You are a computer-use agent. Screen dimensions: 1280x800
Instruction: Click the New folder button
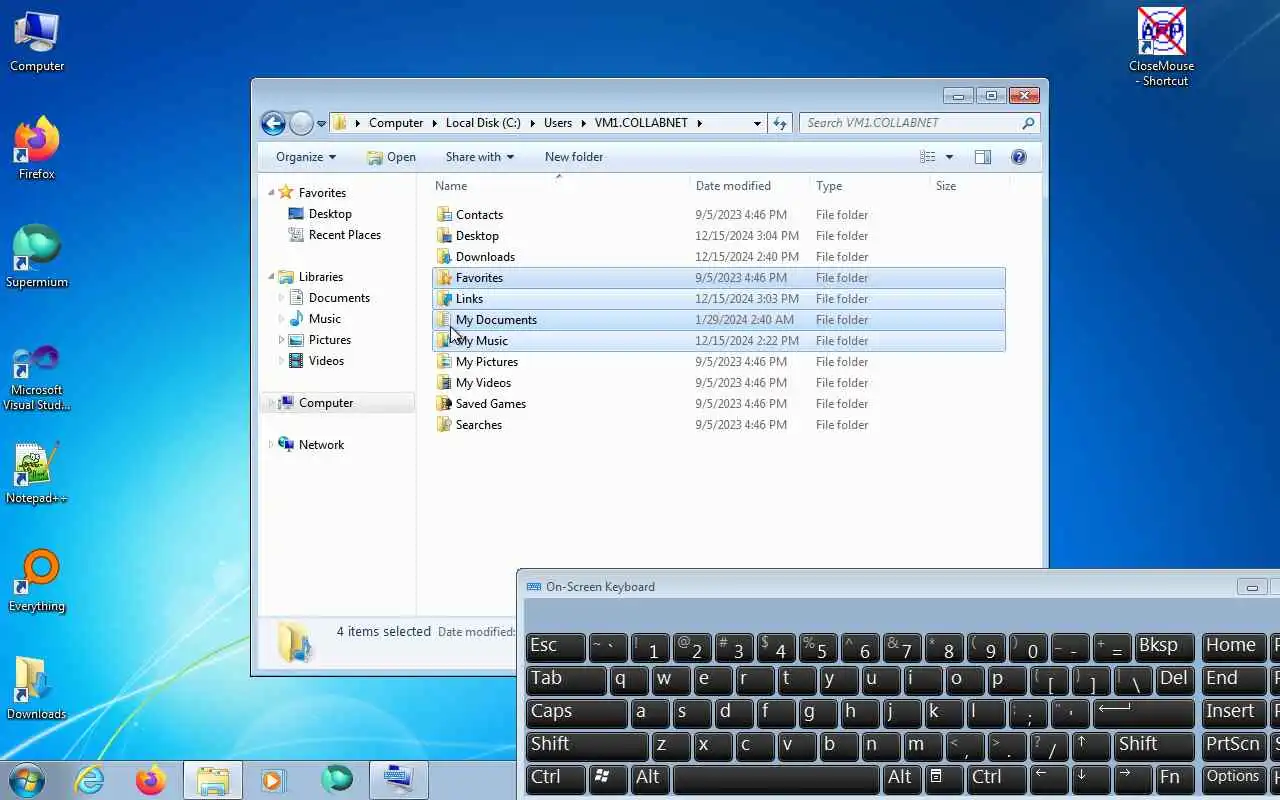pos(574,157)
